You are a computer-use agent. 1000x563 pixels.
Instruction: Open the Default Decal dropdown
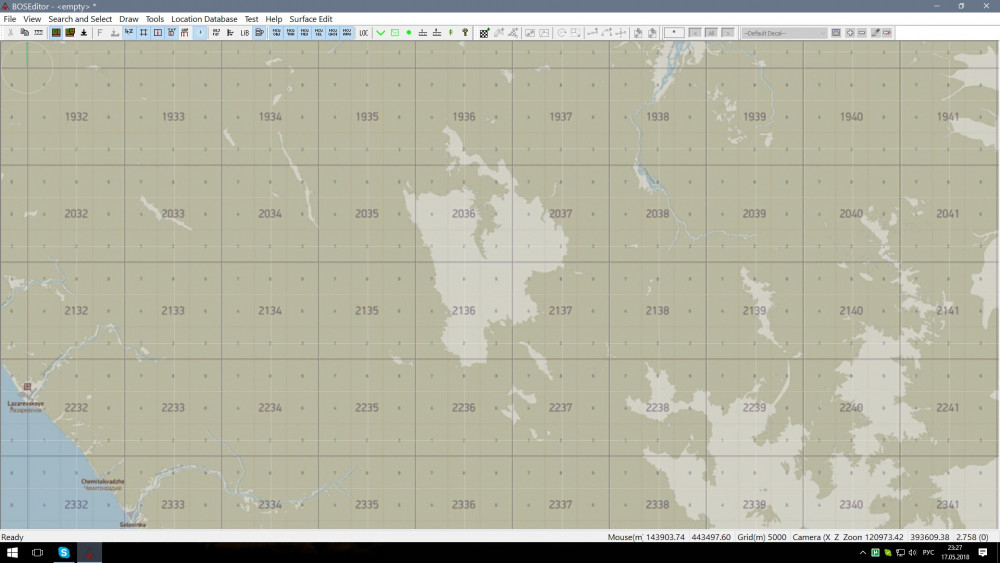tap(784, 33)
